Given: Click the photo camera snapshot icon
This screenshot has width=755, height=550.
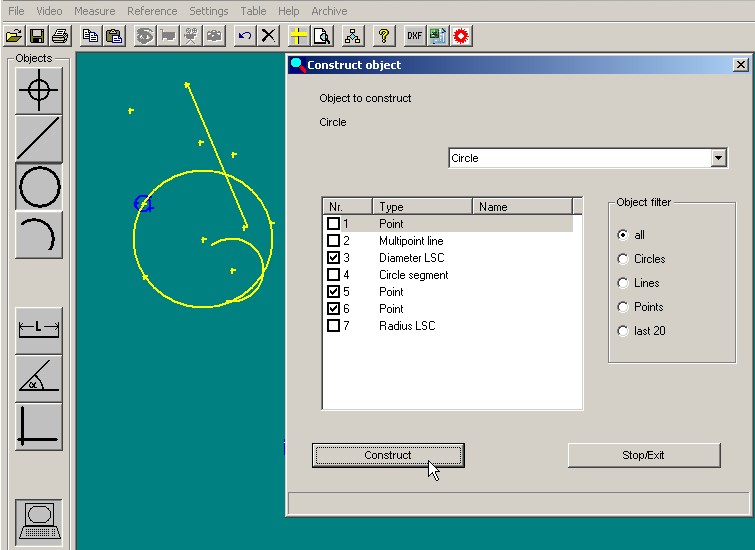Looking at the screenshot, I should pyautogui.click(x=214, y=36).
